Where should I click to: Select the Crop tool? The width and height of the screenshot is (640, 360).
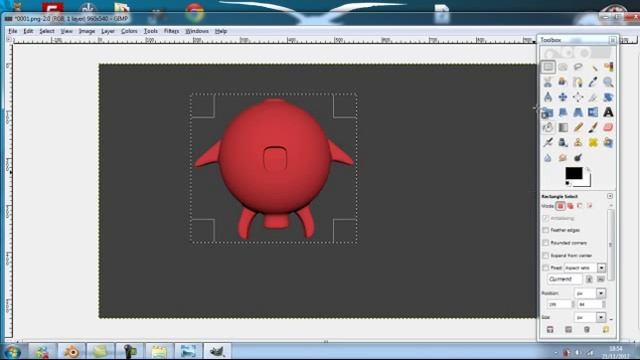pyautogui.click(x=593, y=97)
